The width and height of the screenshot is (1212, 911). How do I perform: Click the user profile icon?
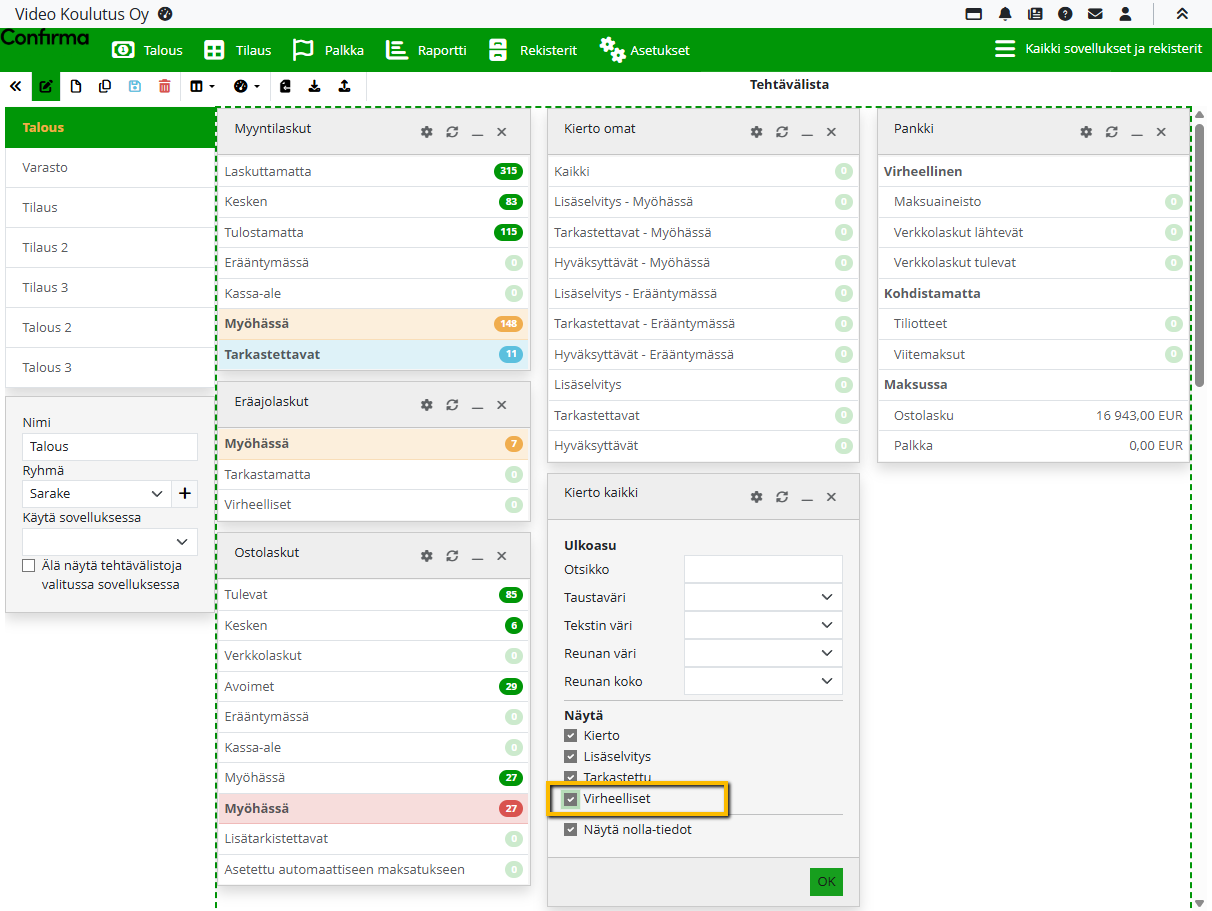1125,14
